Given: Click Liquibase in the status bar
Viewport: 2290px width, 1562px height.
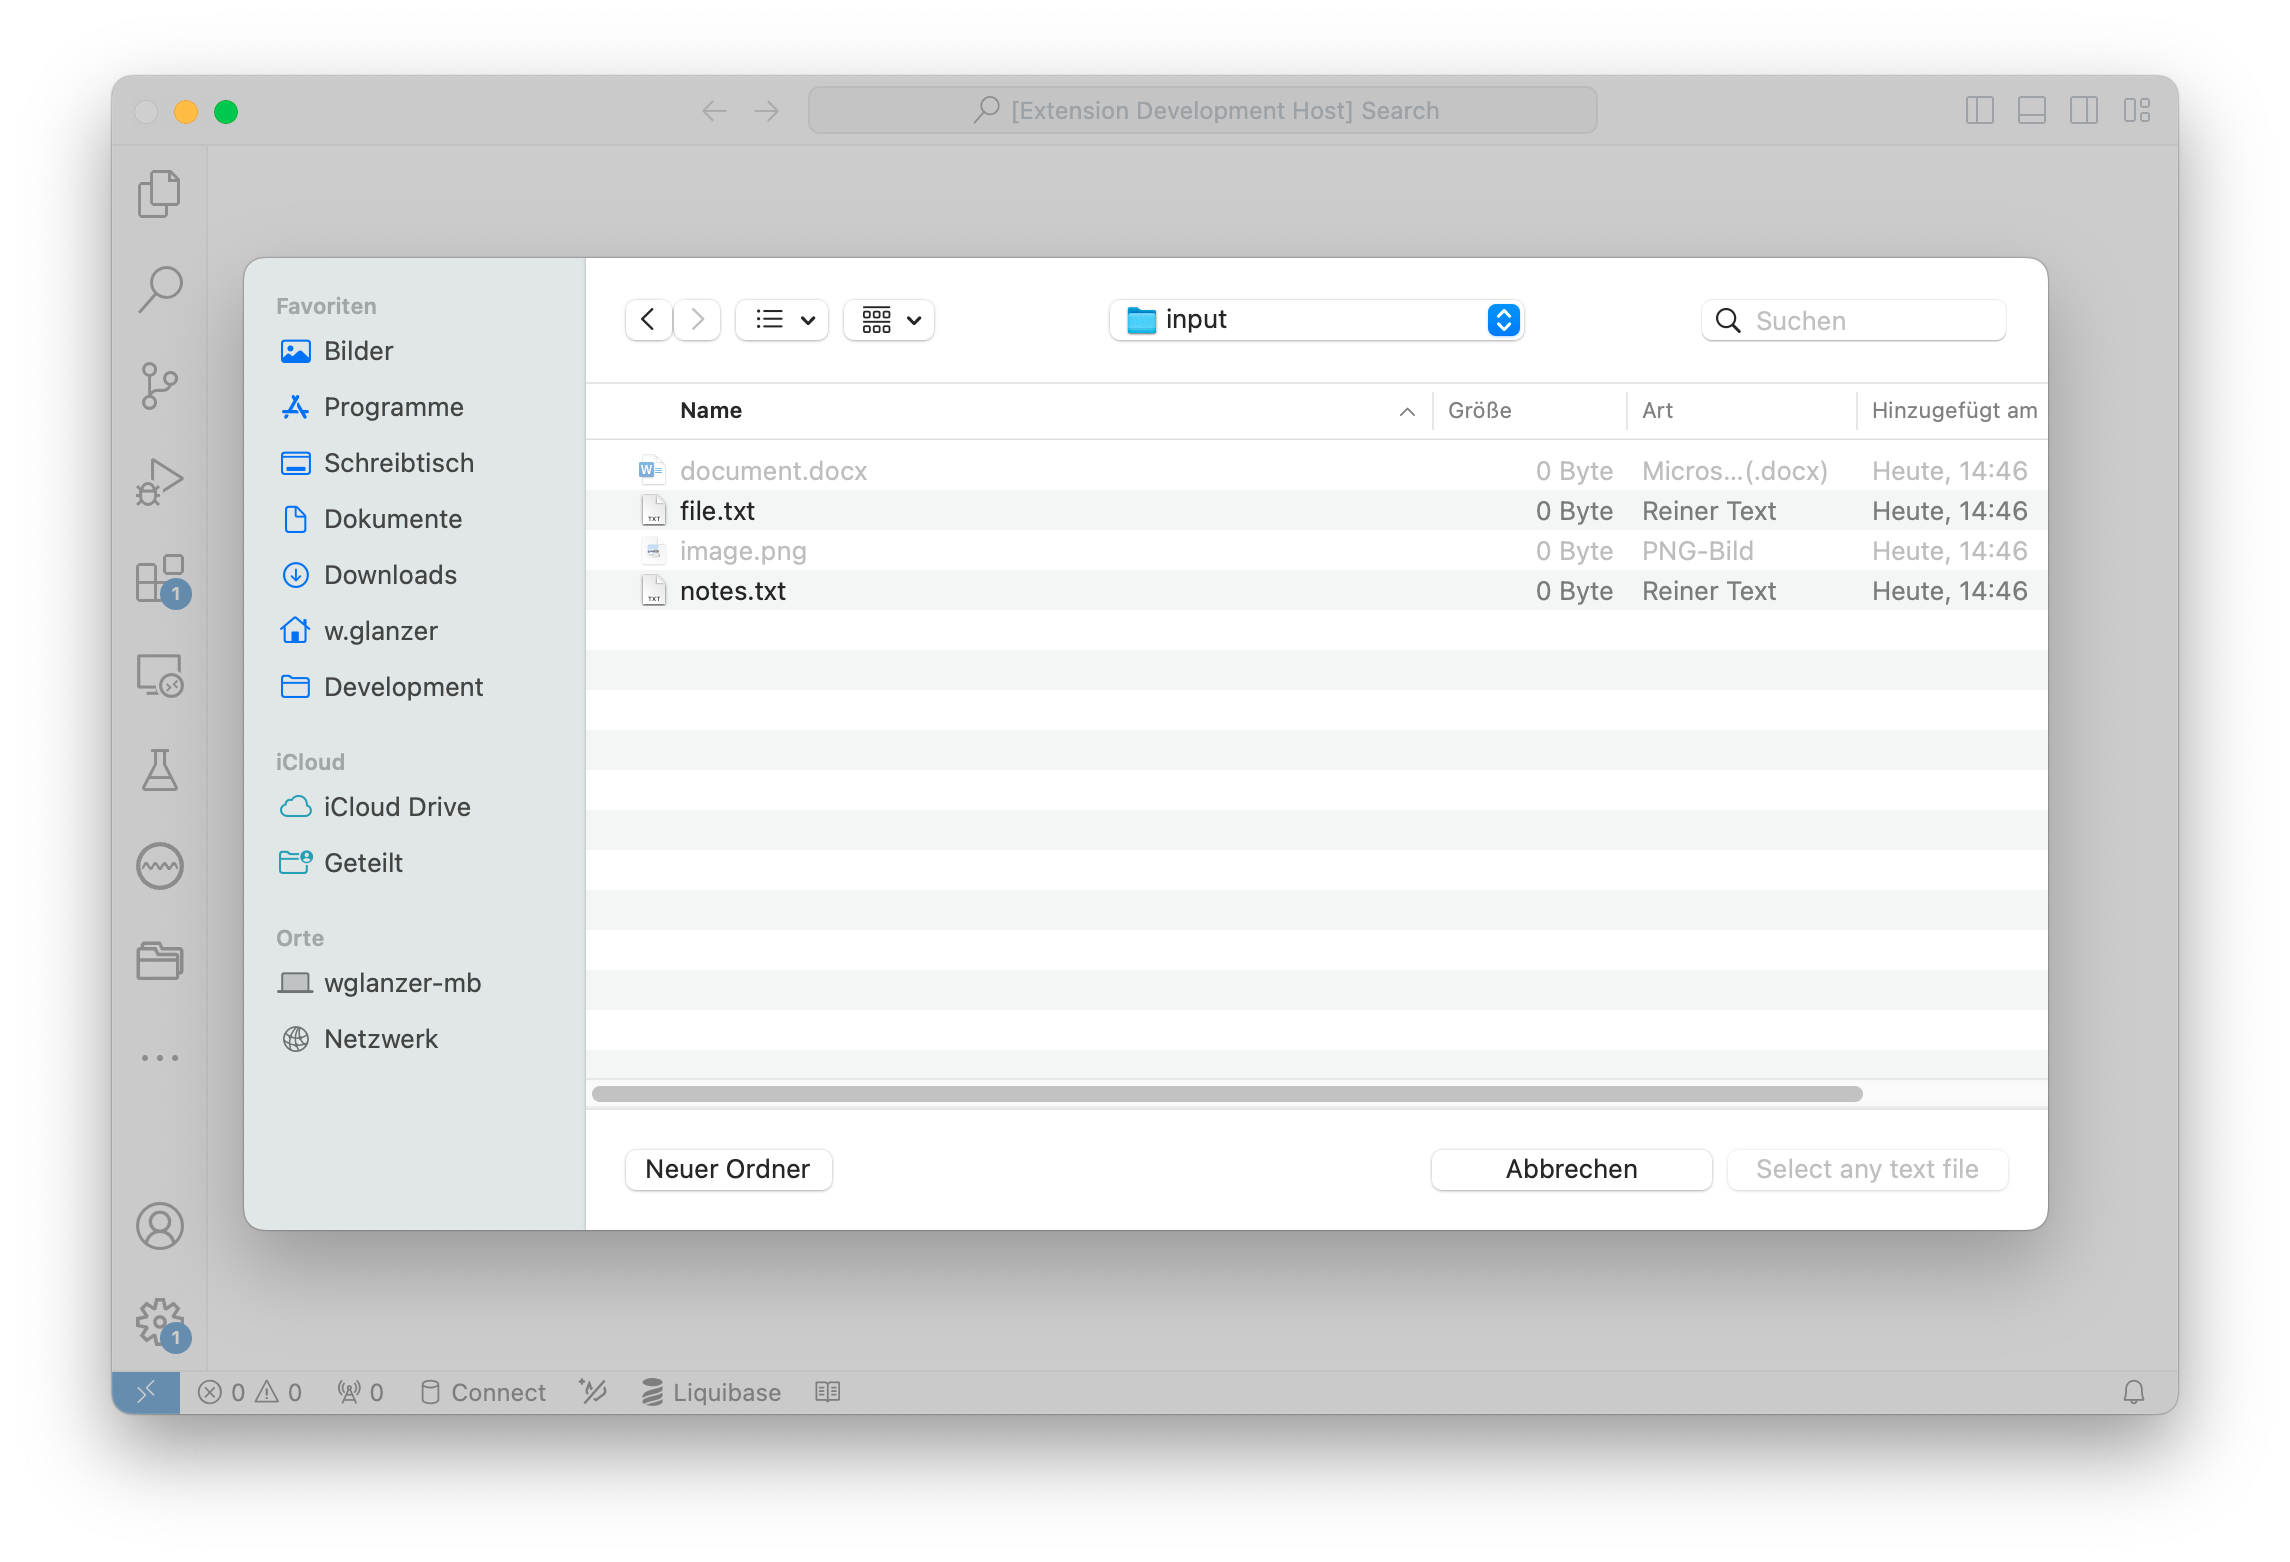Looking at the screenshot, I should tap(712, 1392).
